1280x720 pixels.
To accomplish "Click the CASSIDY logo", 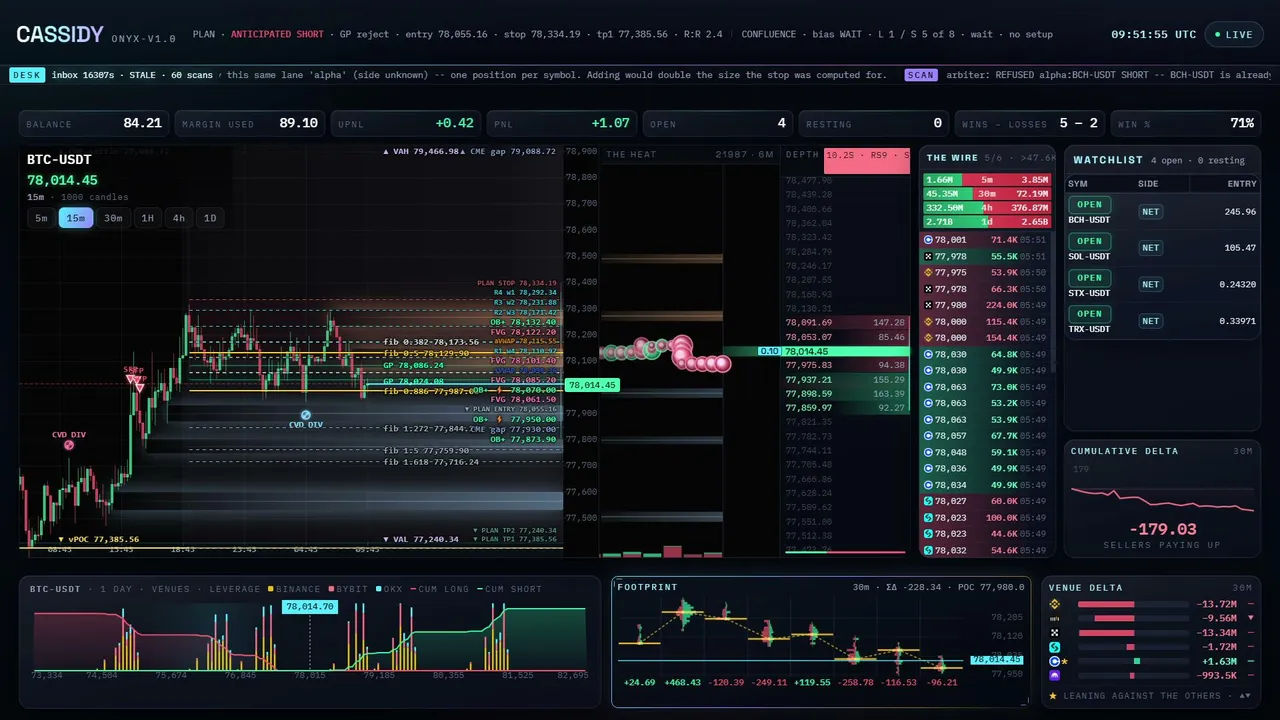I will [x=60, y=34].
